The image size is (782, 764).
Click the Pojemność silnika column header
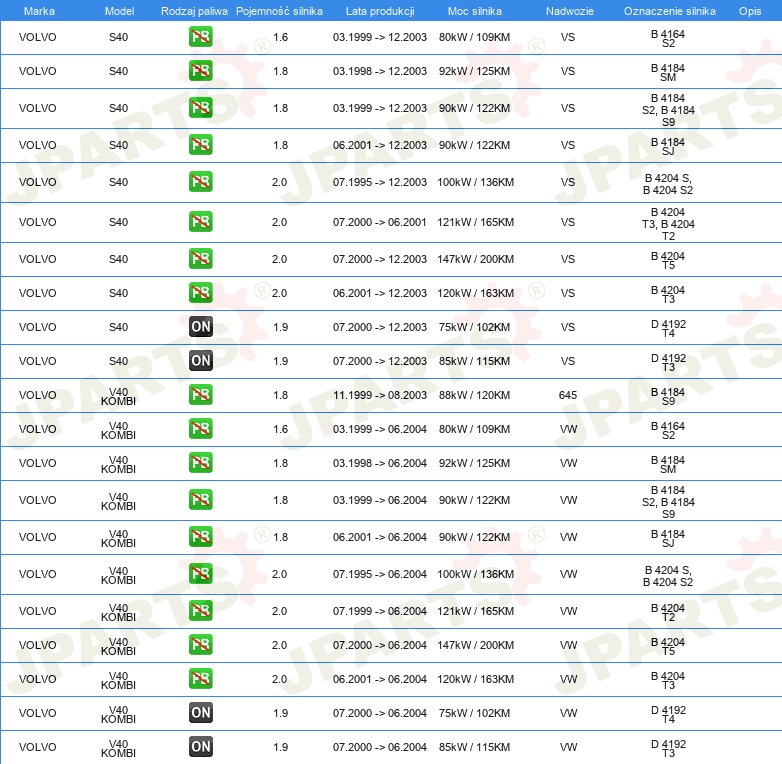[x=279, y=11]
